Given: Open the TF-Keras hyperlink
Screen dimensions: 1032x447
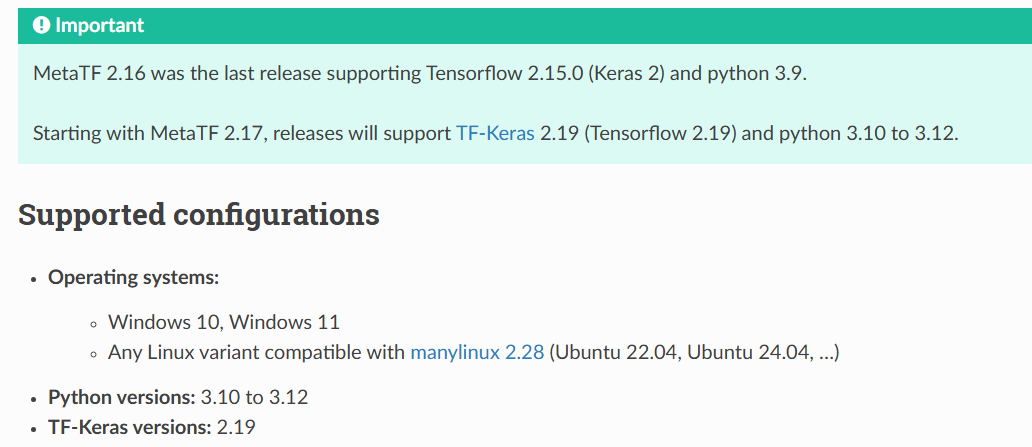Looking at the screenshot, I should [495, 133].
